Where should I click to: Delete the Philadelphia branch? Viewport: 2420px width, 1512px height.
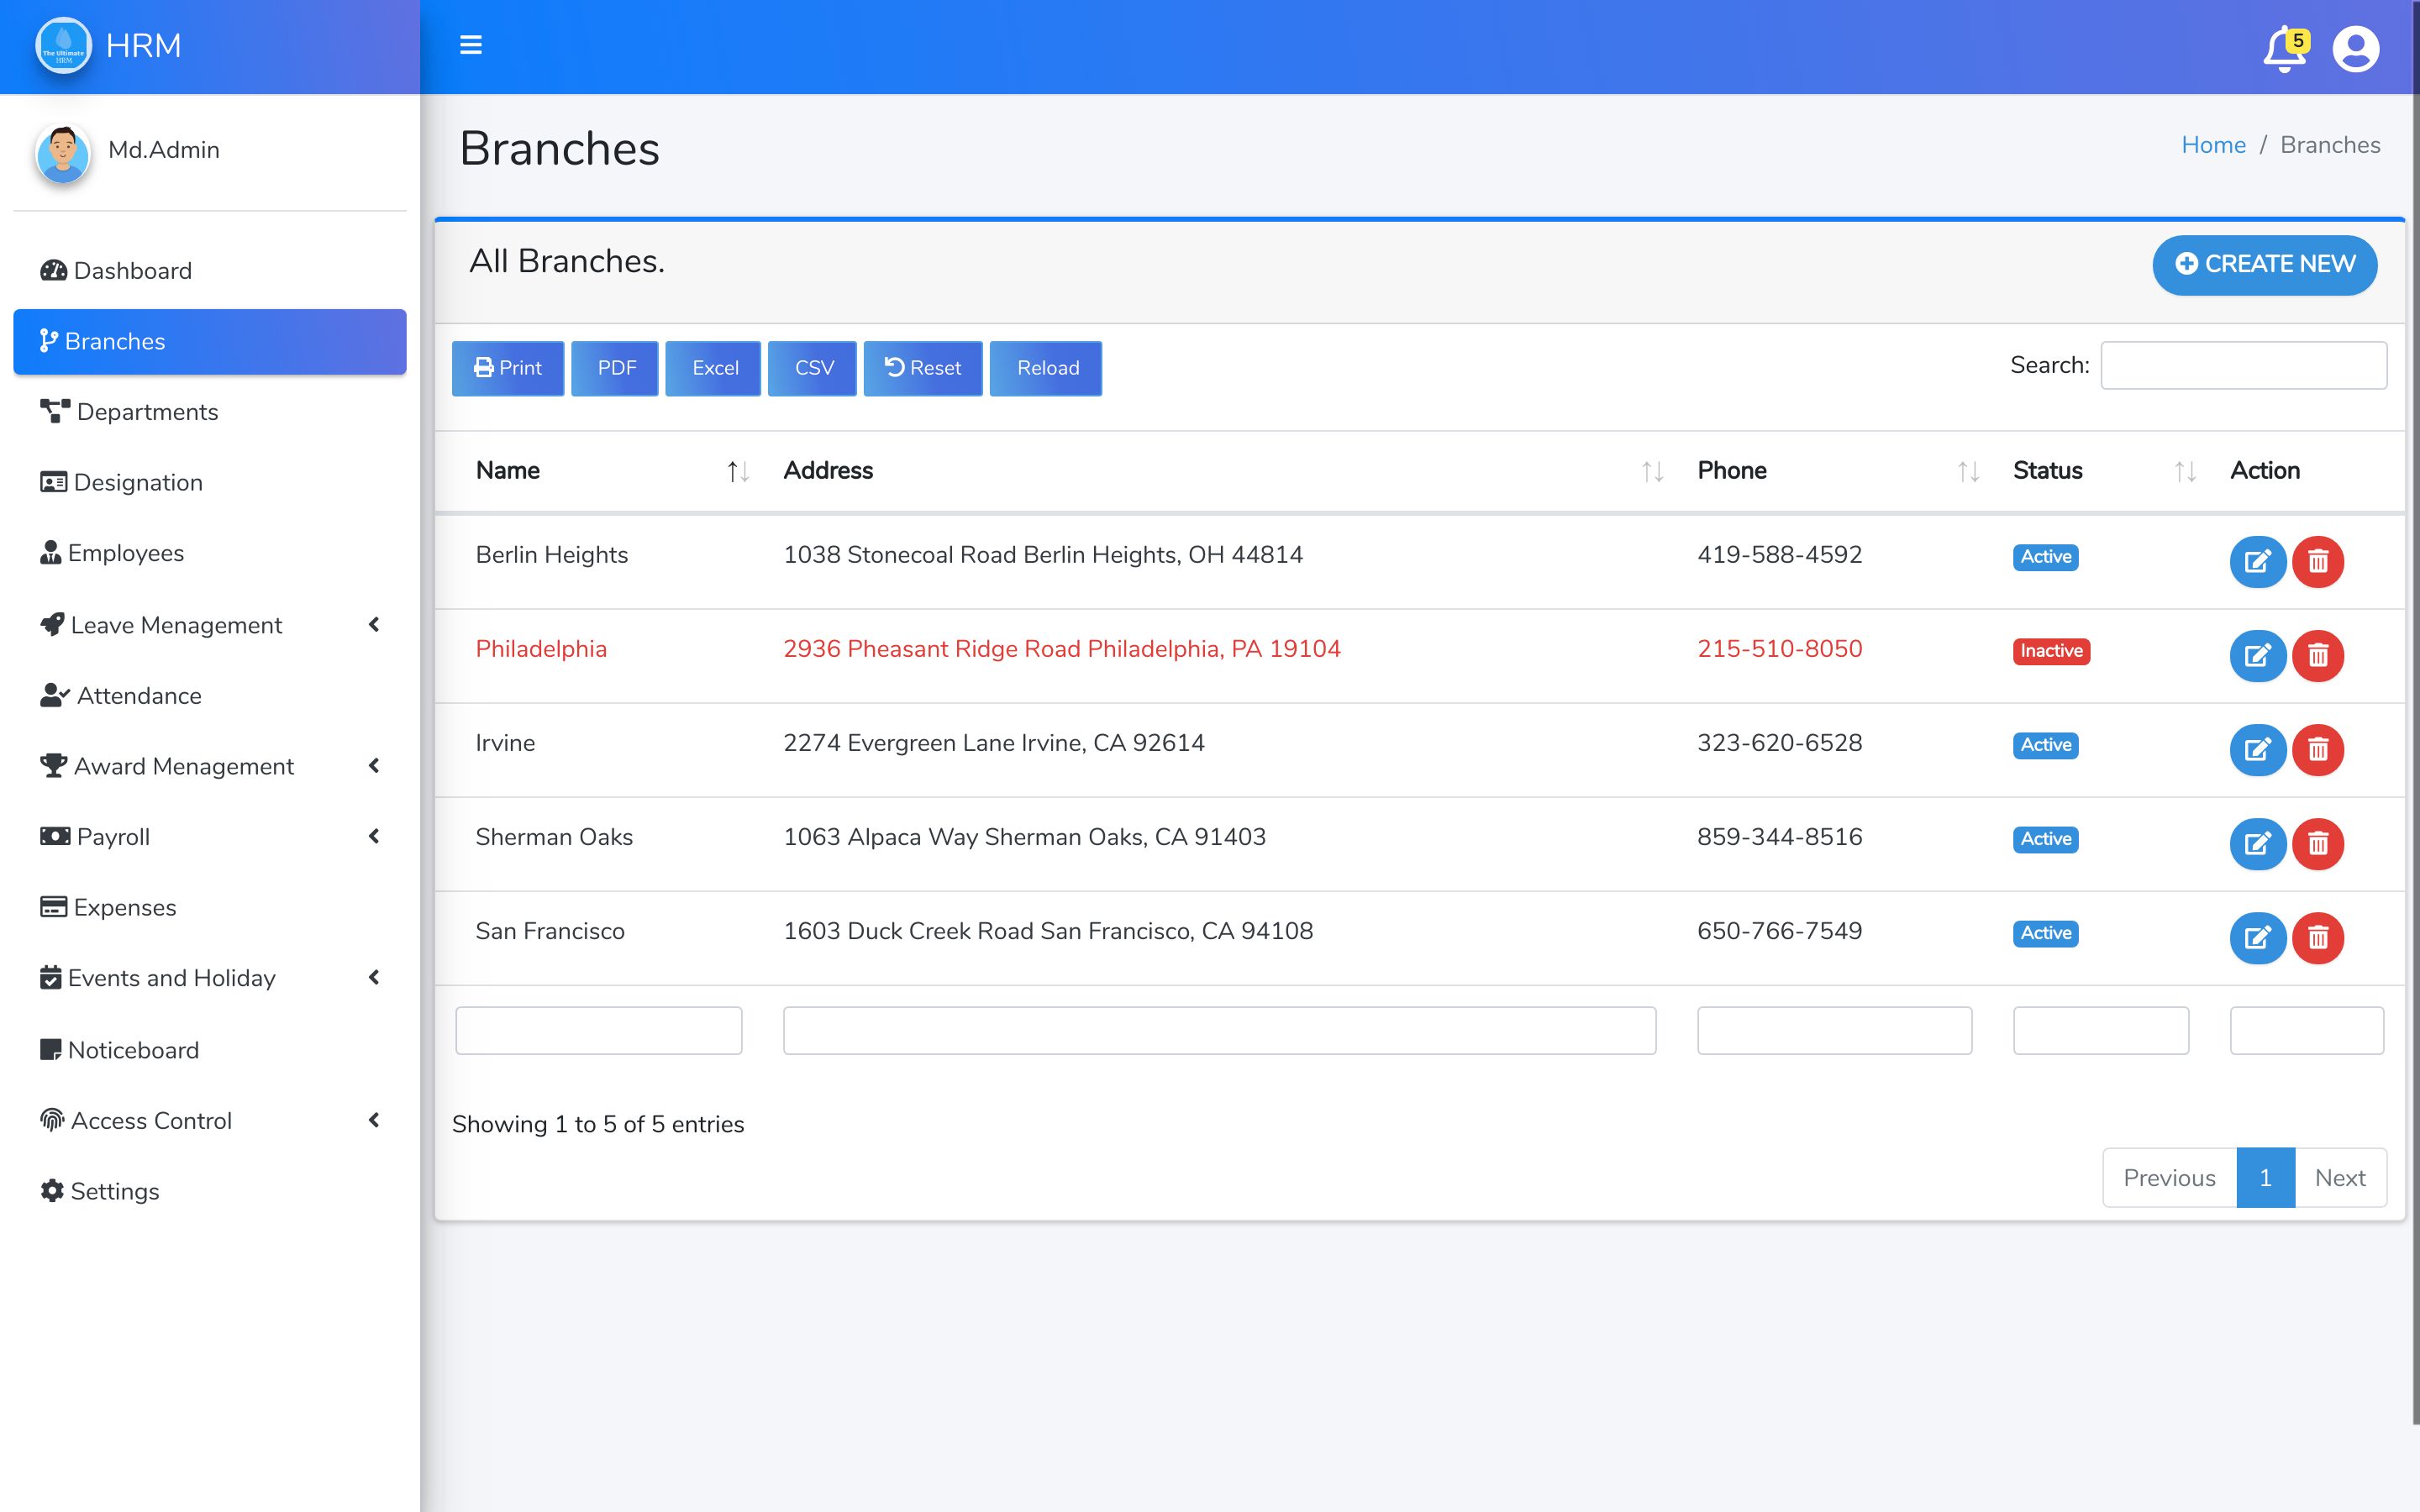point(2318,656)
